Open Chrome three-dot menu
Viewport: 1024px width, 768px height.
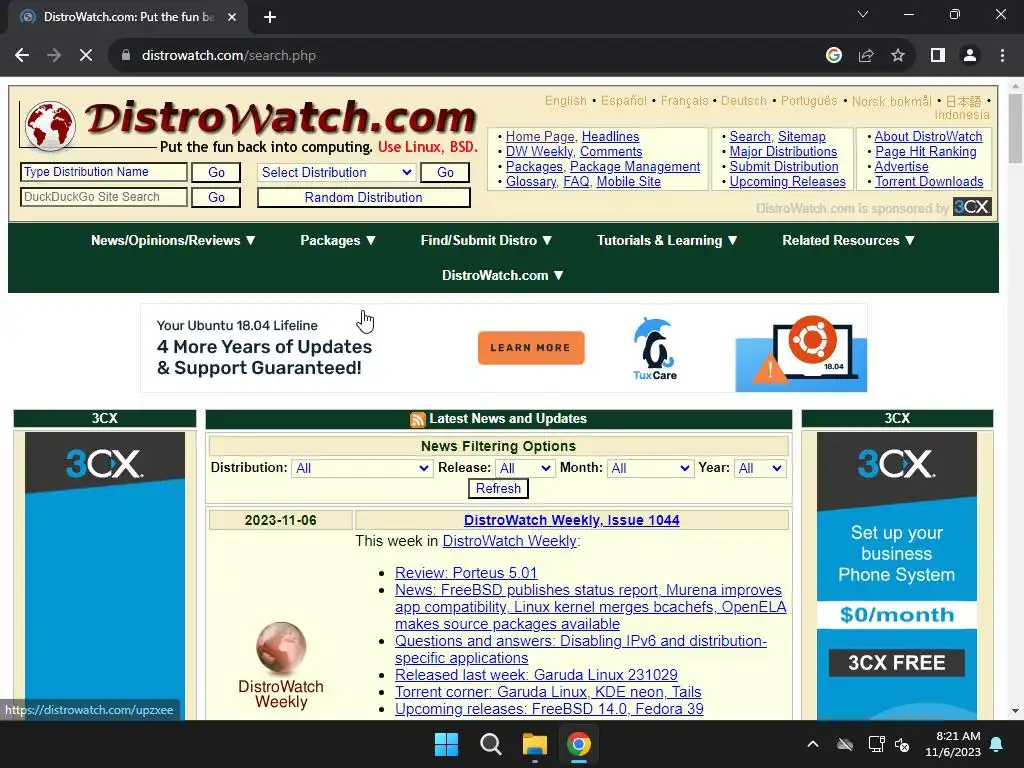pyautogui.click(x=1002, y=56)
